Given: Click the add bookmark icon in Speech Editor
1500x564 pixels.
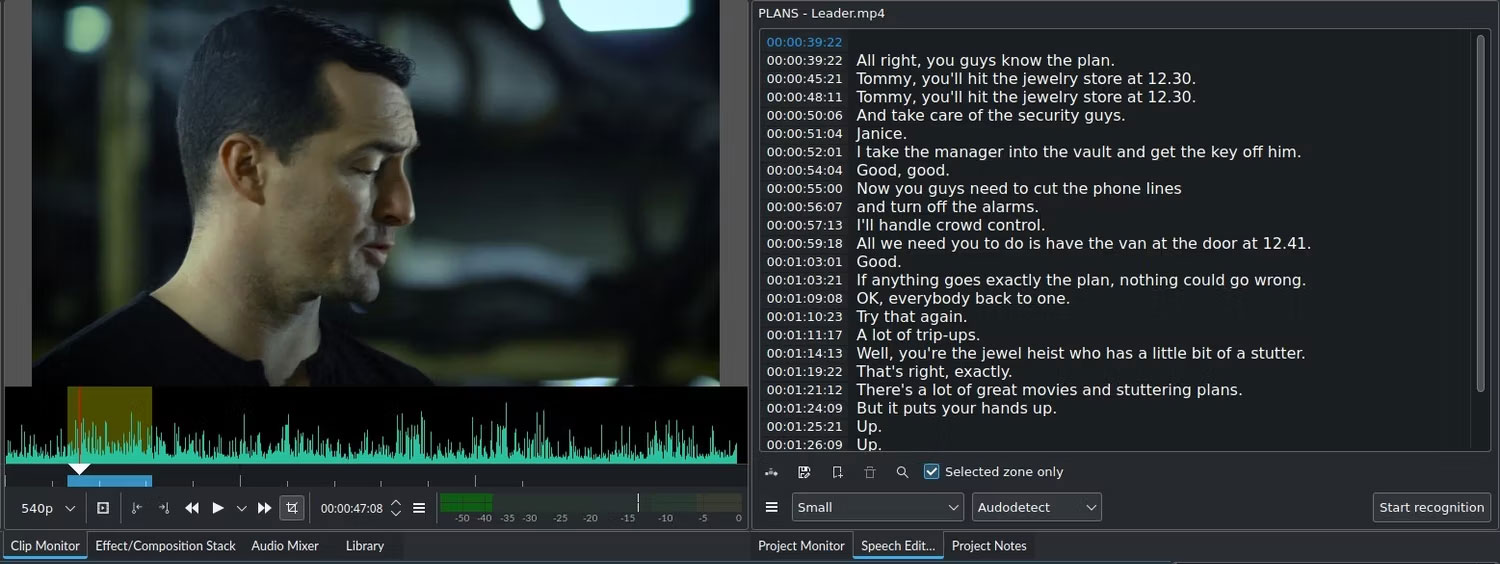Looking at the screenshot, I should tap(837, 472).
